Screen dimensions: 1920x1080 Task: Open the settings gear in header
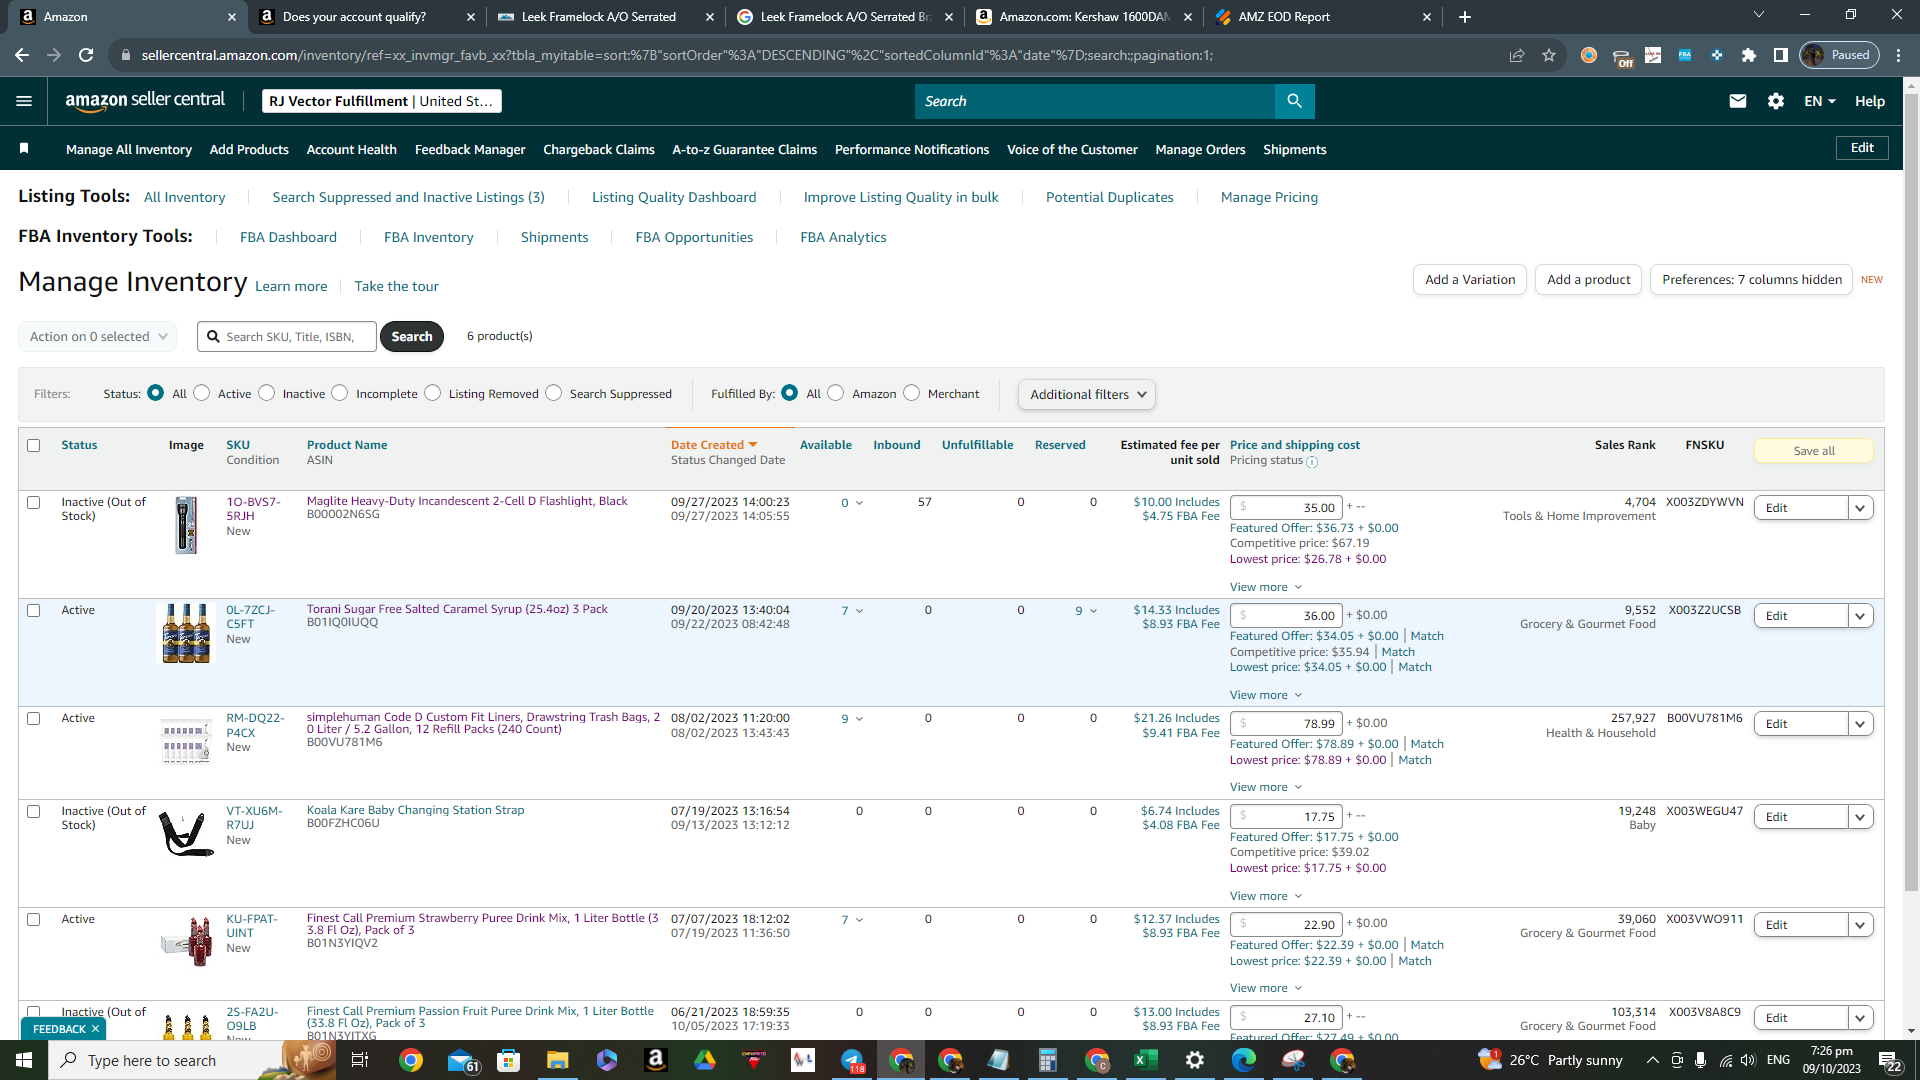point(1776,101)
